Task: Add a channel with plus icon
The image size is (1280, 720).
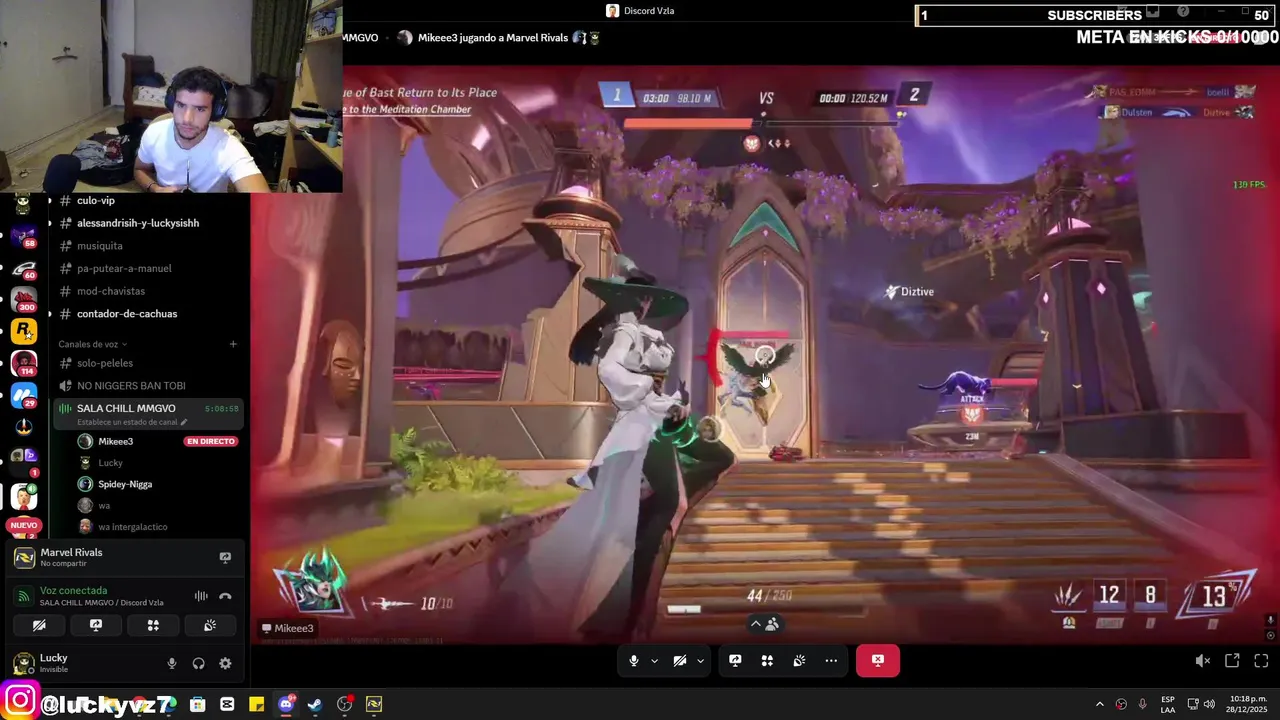Action: coord(233,344)
